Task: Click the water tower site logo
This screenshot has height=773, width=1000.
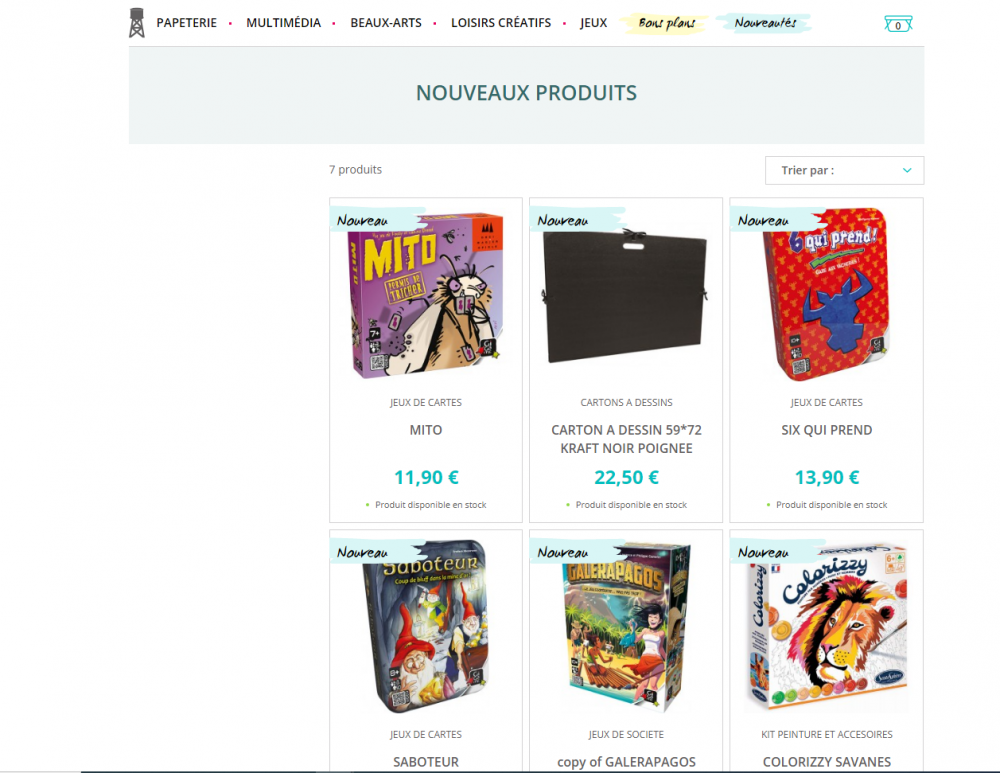Action: 136,23
